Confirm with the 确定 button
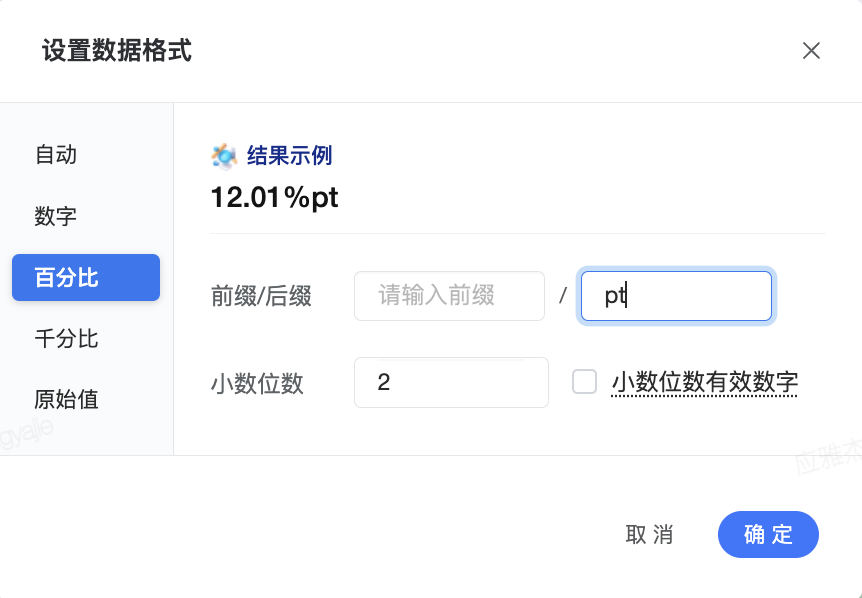This screenshot has width=862, height=598. click(768, 534)
